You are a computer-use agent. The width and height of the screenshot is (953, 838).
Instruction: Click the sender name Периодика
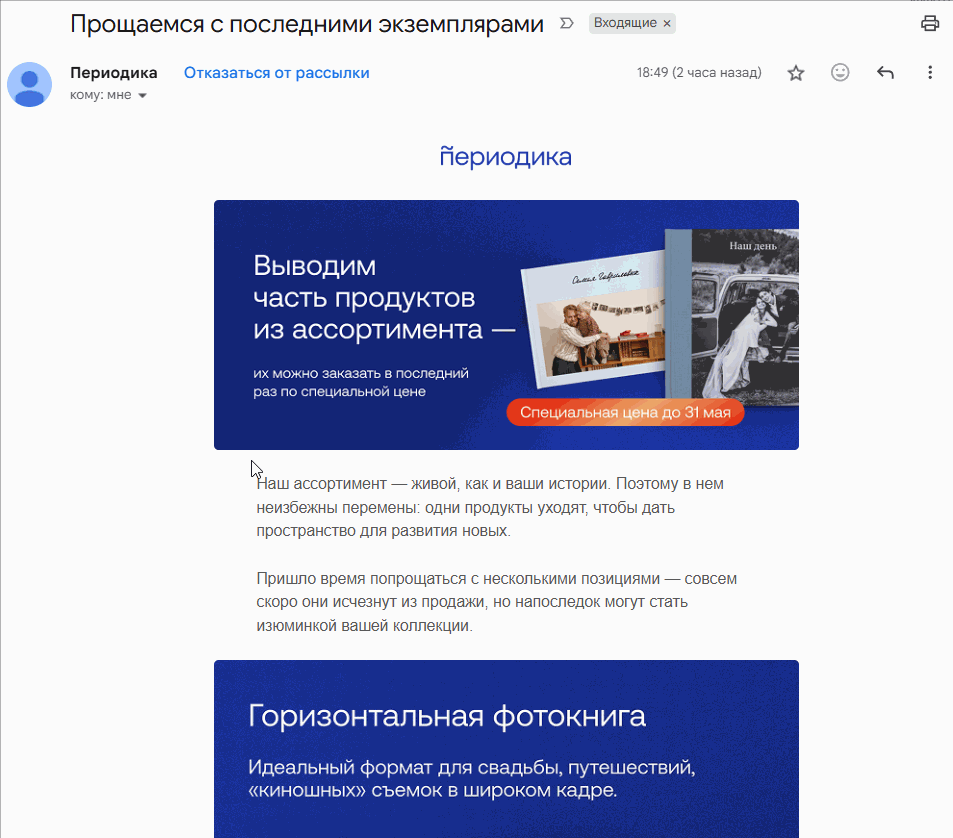pos(114,73)
